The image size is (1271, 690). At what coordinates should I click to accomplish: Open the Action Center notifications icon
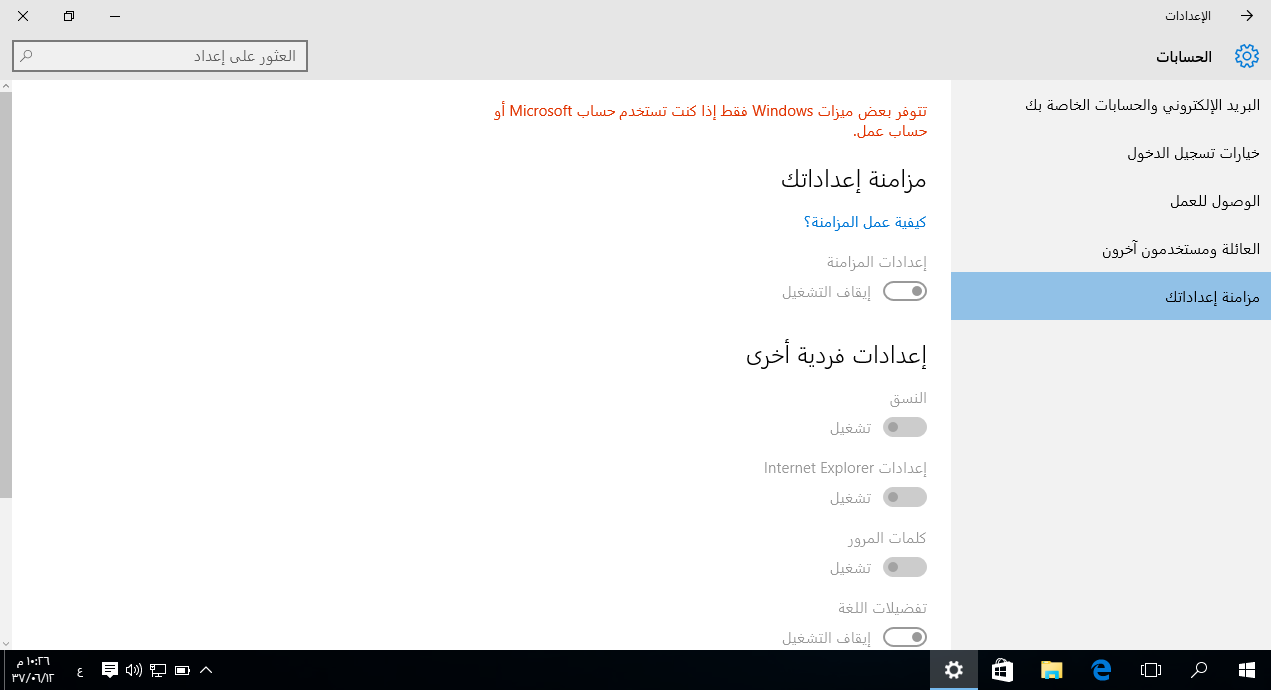click(110, 670)
